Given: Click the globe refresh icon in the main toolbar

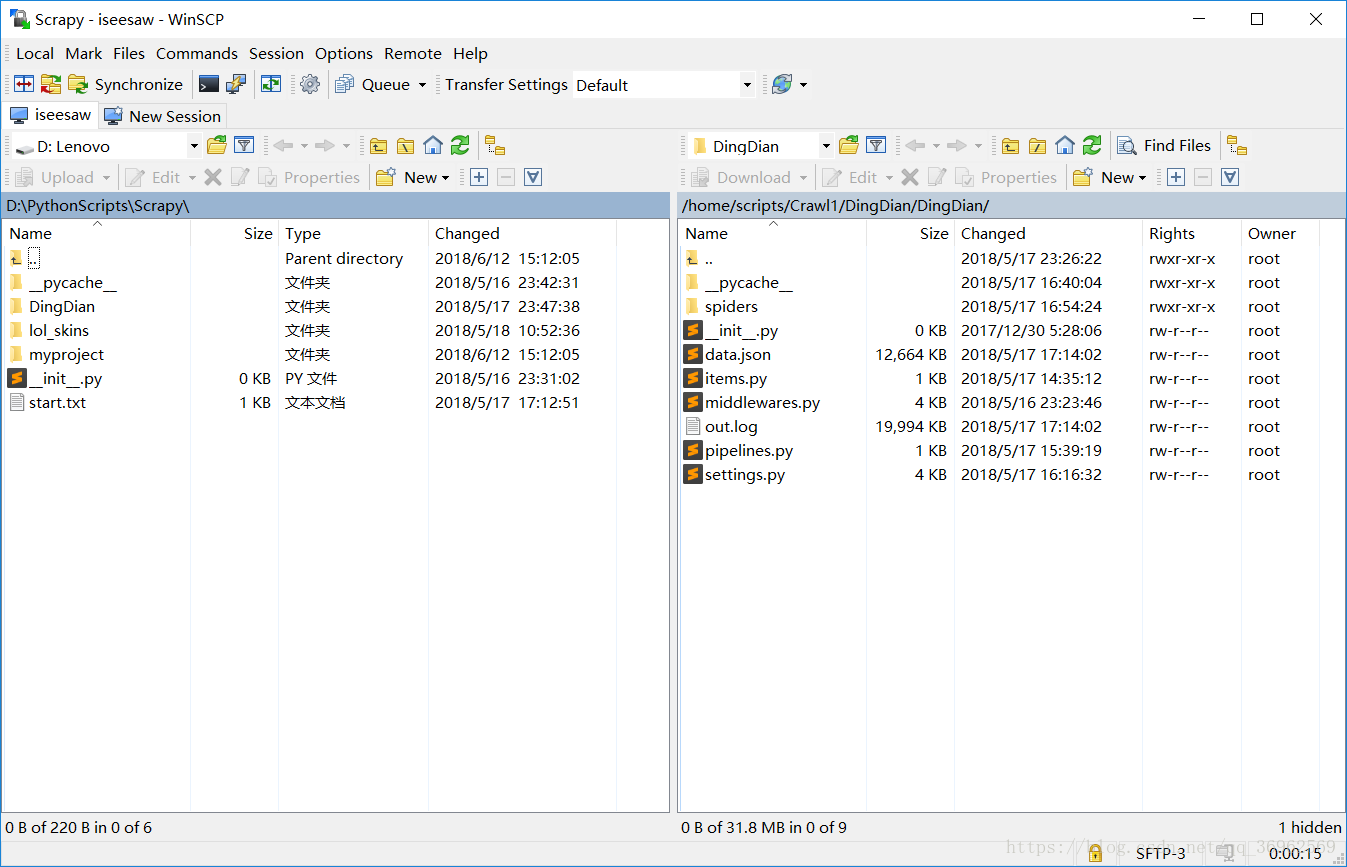Looking at the screenshot, I should pos(782,85).
